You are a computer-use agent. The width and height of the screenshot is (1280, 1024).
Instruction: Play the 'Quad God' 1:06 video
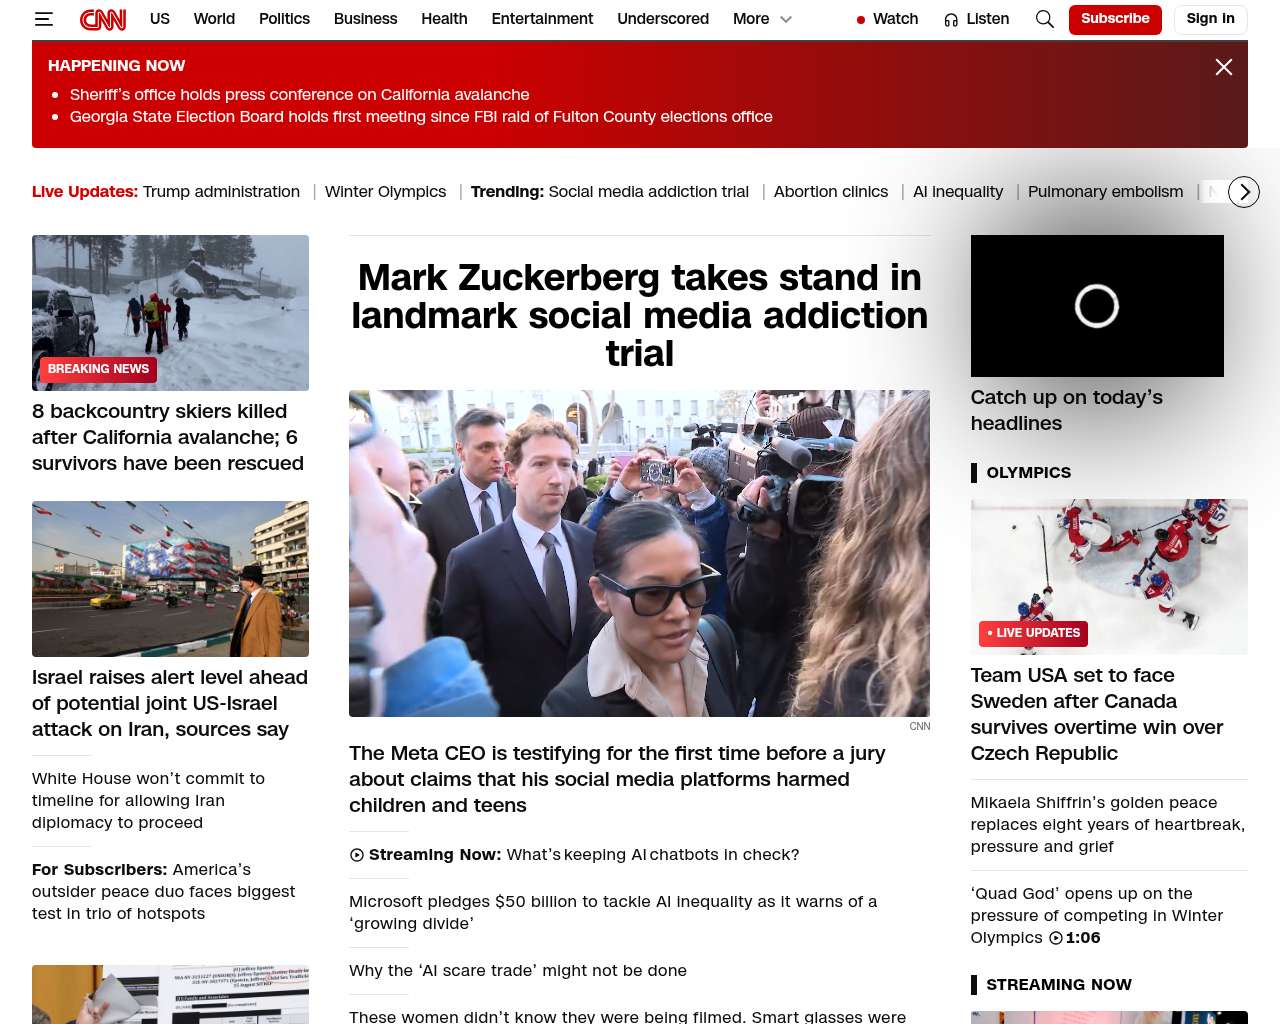tap(1056, 938)
